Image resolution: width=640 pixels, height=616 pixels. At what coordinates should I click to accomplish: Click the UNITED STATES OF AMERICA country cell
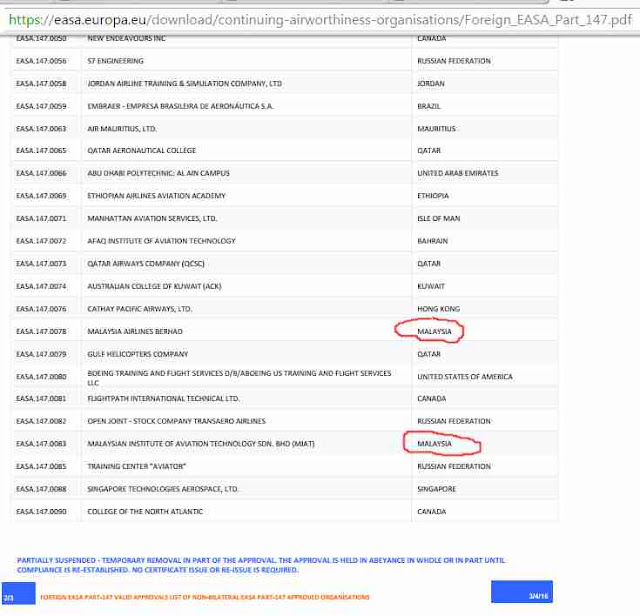tap(464, 376)
